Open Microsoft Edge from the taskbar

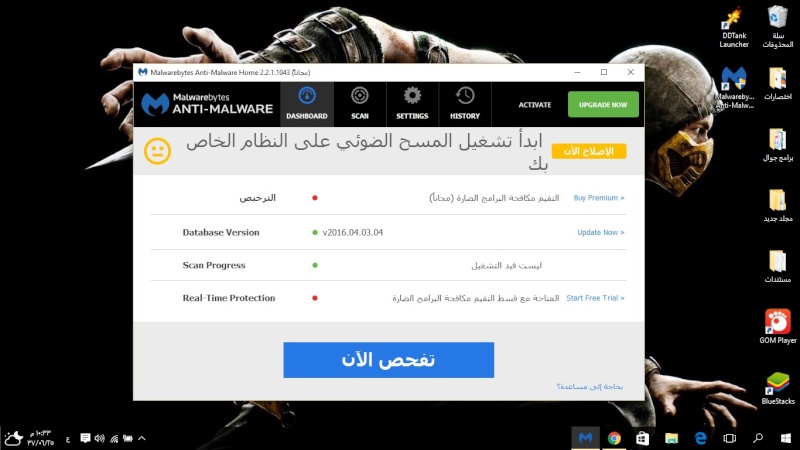tap(701, 438)
